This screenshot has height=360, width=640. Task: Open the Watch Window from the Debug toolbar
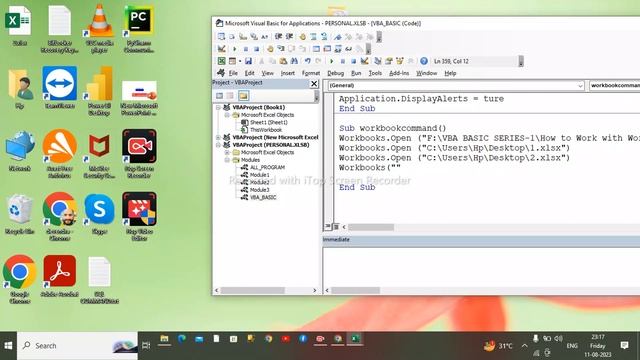(338, 49)
